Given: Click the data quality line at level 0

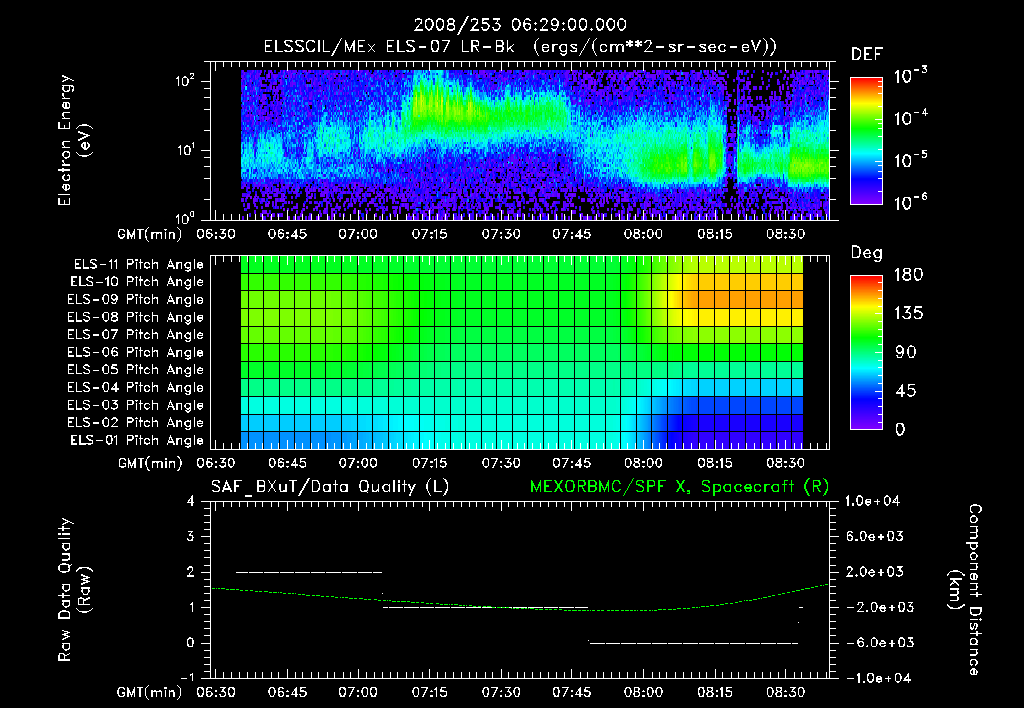Looking at the screenshot, I should click(x=694, y=643).
